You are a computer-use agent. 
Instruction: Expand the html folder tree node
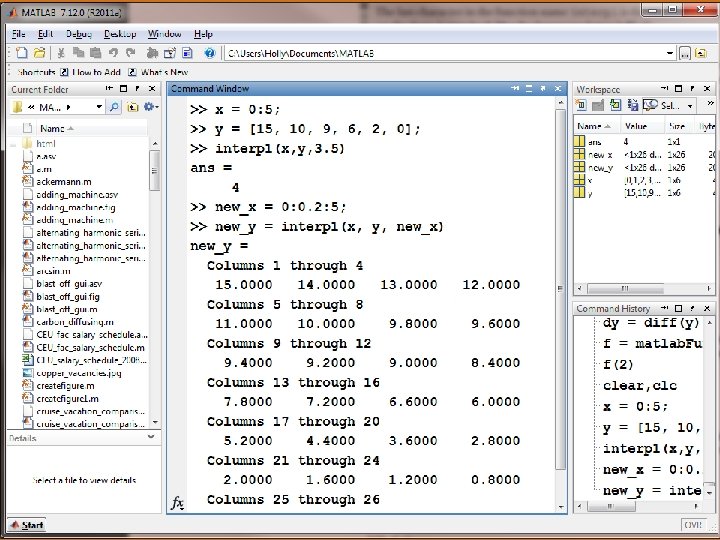13,144
